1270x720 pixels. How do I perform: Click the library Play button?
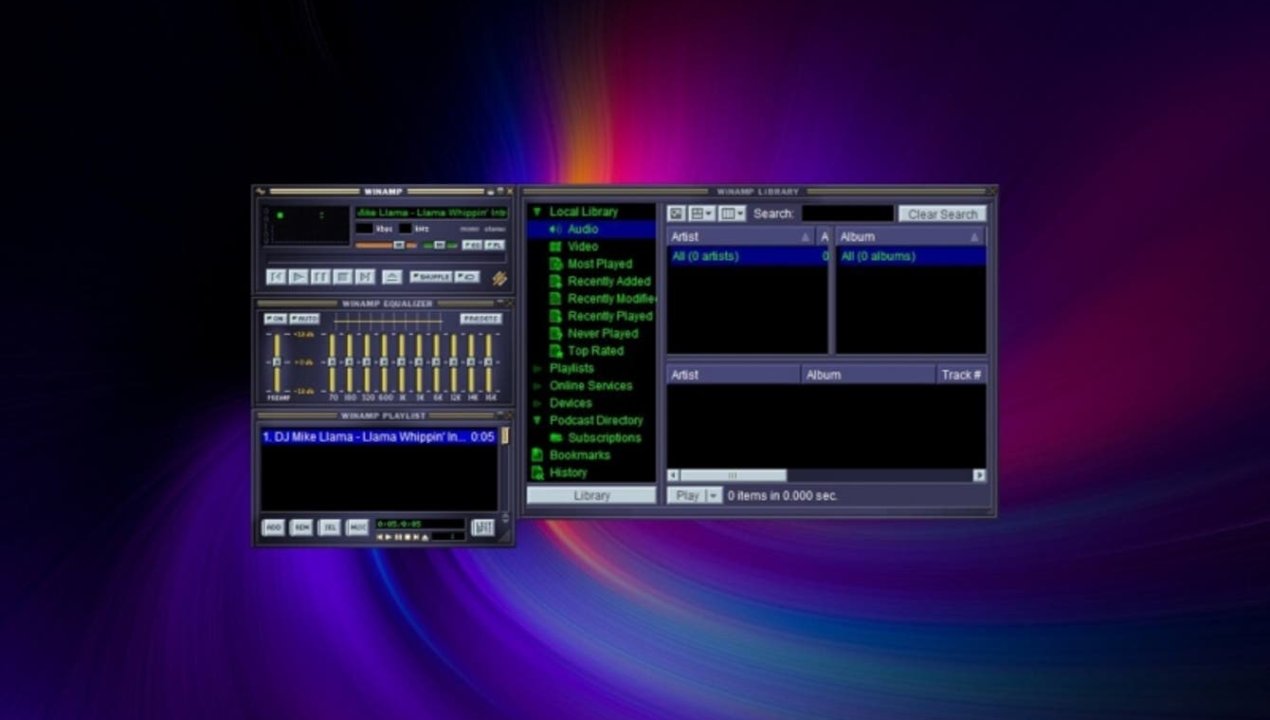pyautogui.click(x=687, y=495)
